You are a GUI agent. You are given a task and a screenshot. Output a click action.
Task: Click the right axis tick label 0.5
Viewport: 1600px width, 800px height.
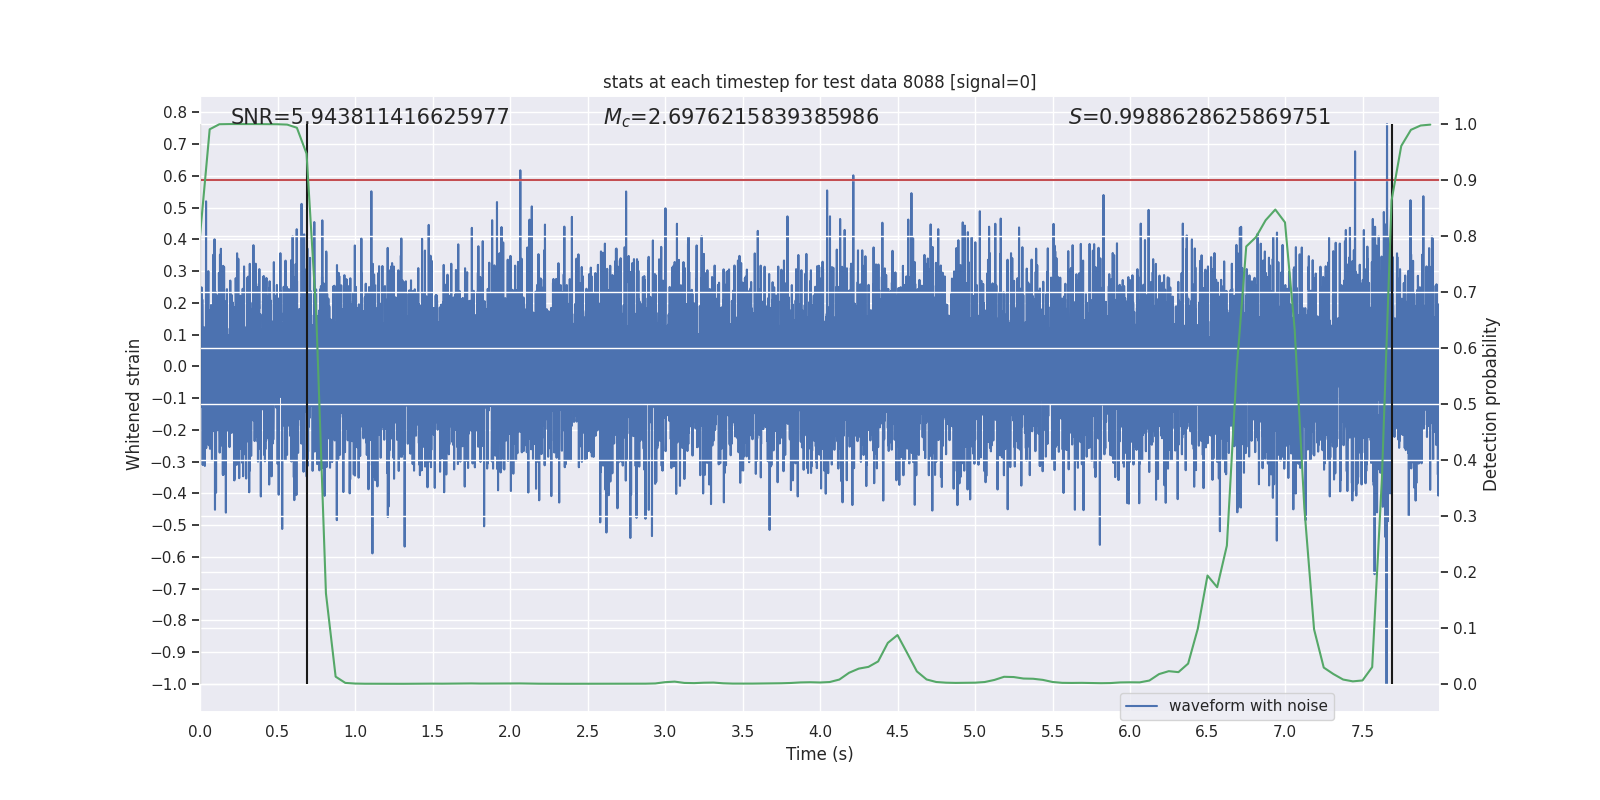pyautogui.click(x=1465, y=405)
